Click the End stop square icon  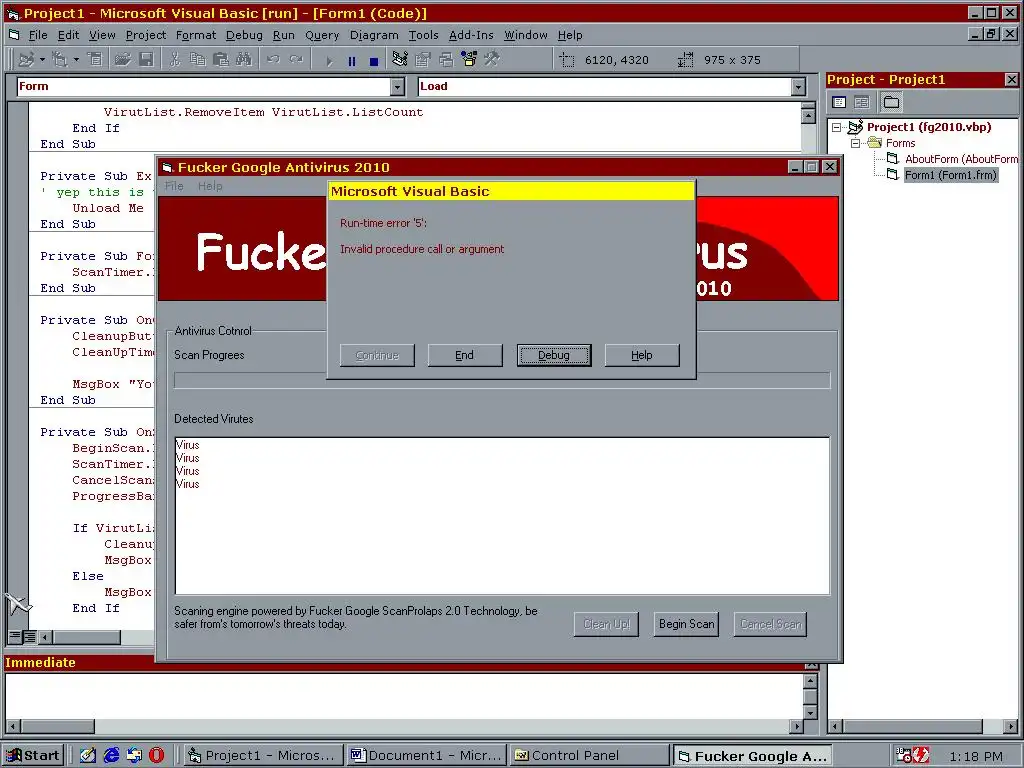pos(374,61)
